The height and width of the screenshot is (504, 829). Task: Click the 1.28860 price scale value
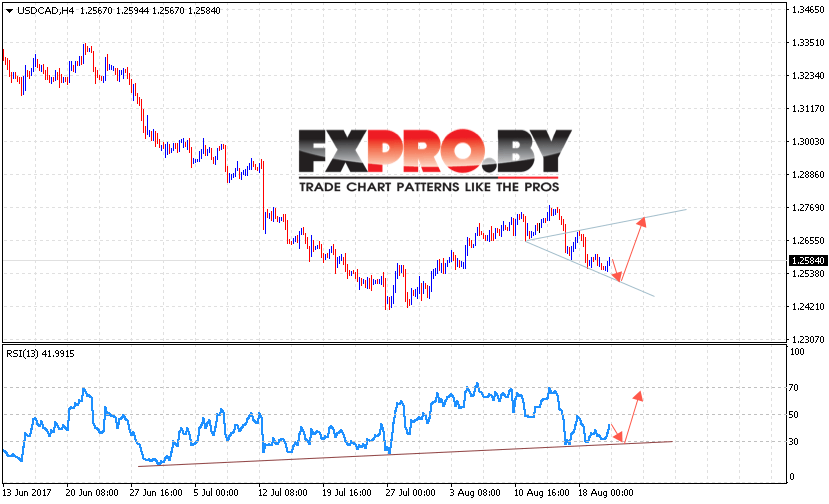[808, 175]
